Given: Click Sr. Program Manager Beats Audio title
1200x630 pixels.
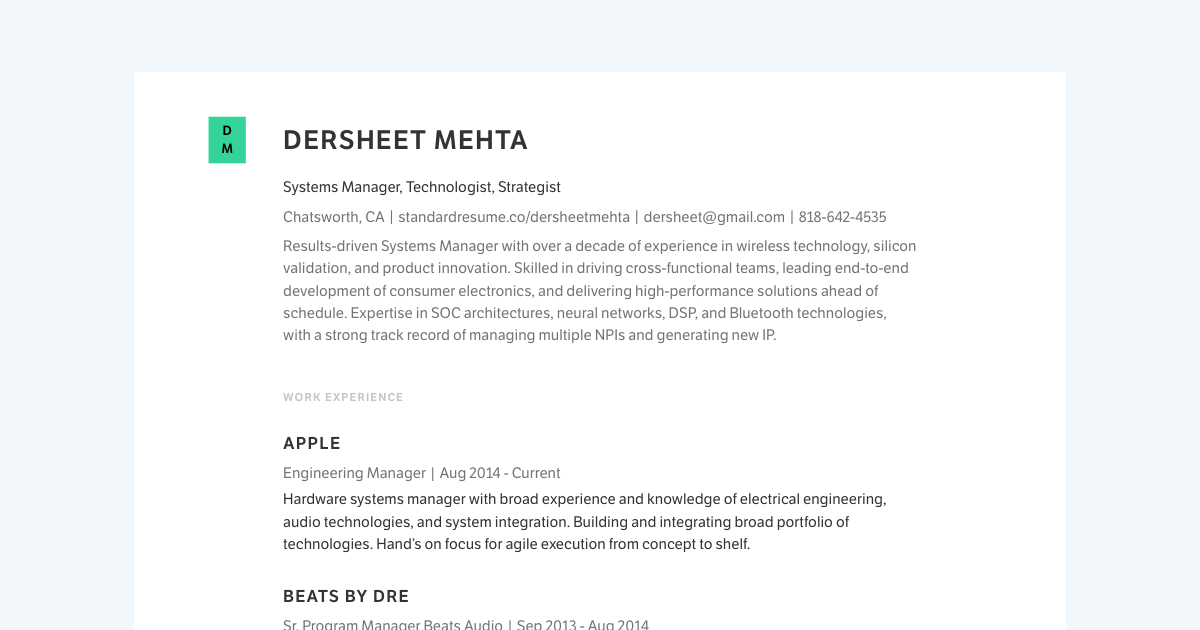Looking at the screenshot, I should [x=392, y=625].
